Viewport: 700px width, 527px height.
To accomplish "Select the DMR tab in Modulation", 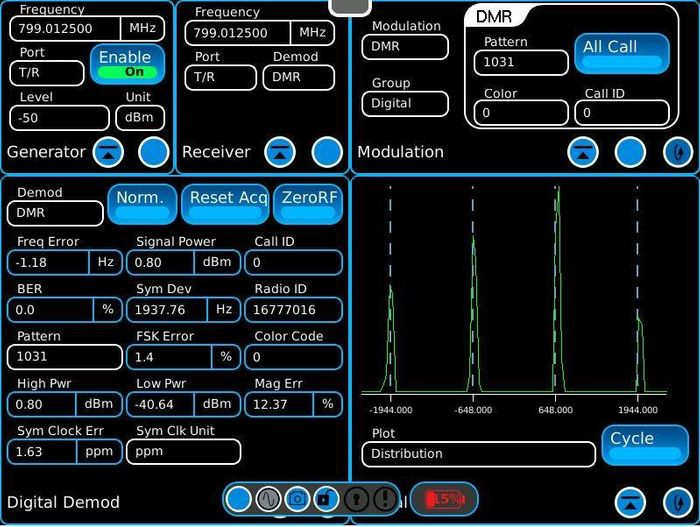I will 495,17.
